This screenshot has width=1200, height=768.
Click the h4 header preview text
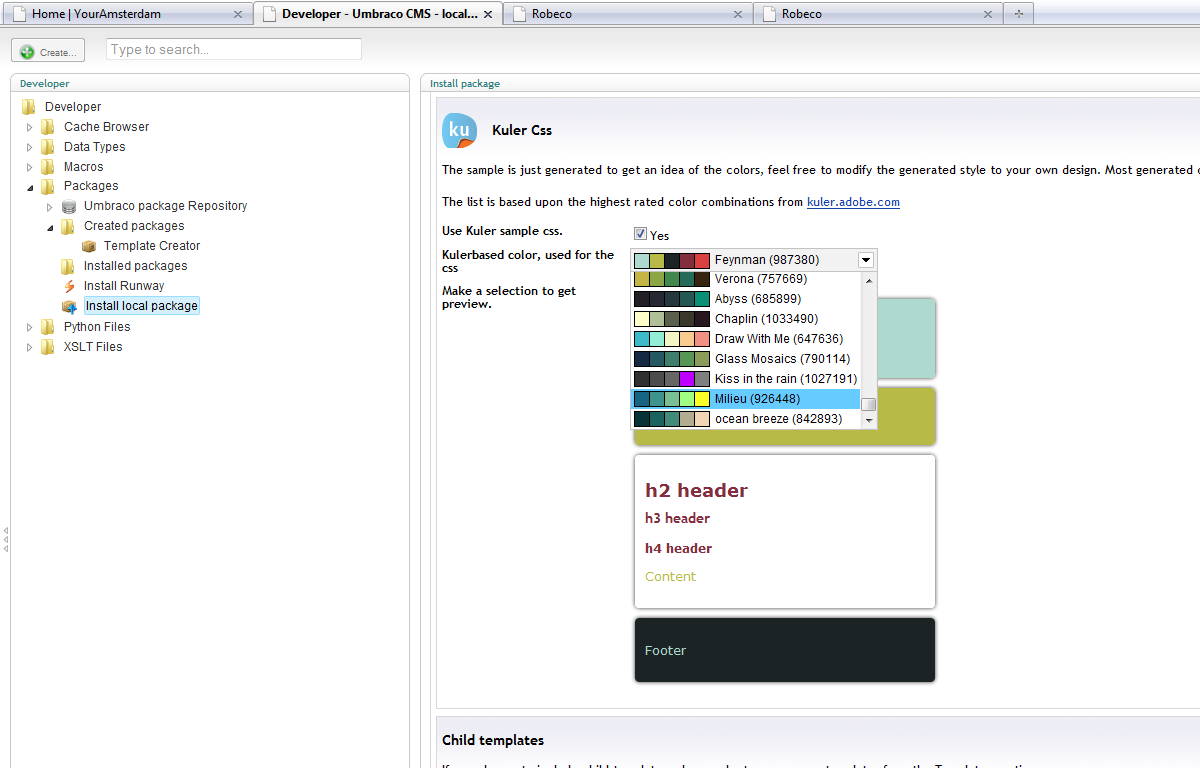678,548
